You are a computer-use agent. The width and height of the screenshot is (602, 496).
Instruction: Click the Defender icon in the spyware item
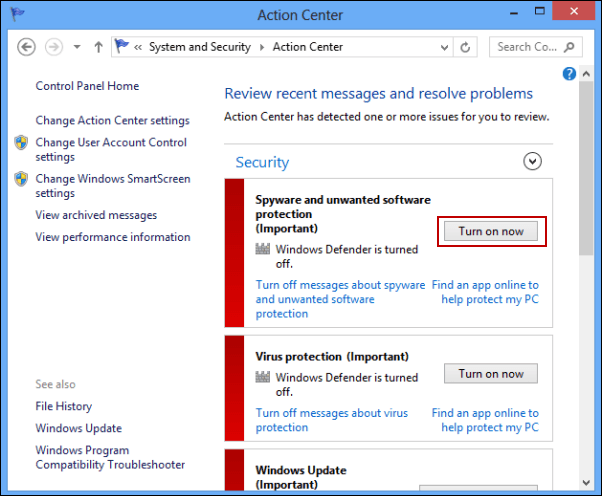click(263, 249)
